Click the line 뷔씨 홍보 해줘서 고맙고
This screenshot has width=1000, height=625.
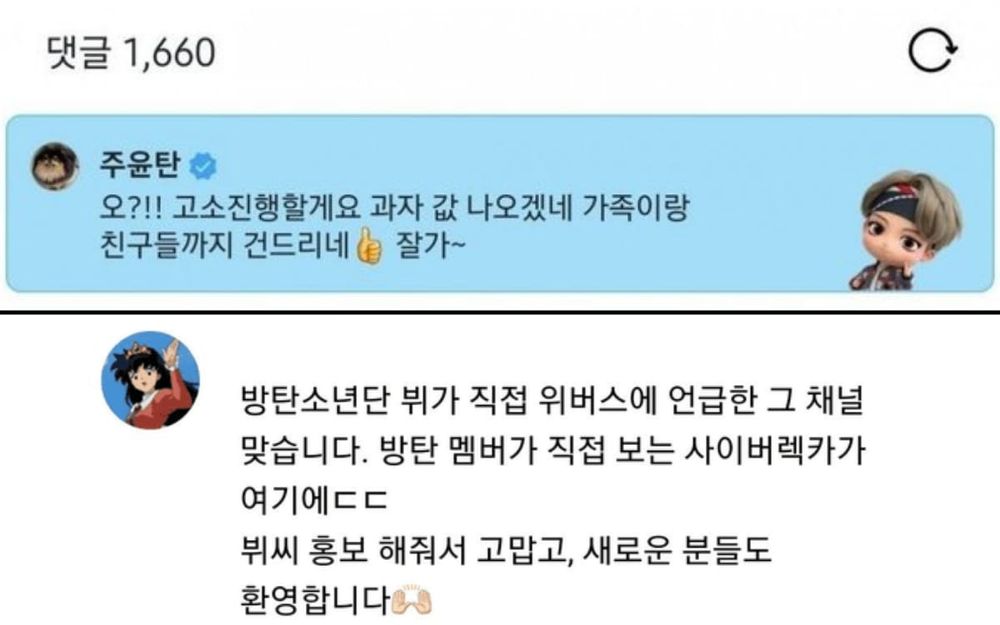(x=506, y=549)
